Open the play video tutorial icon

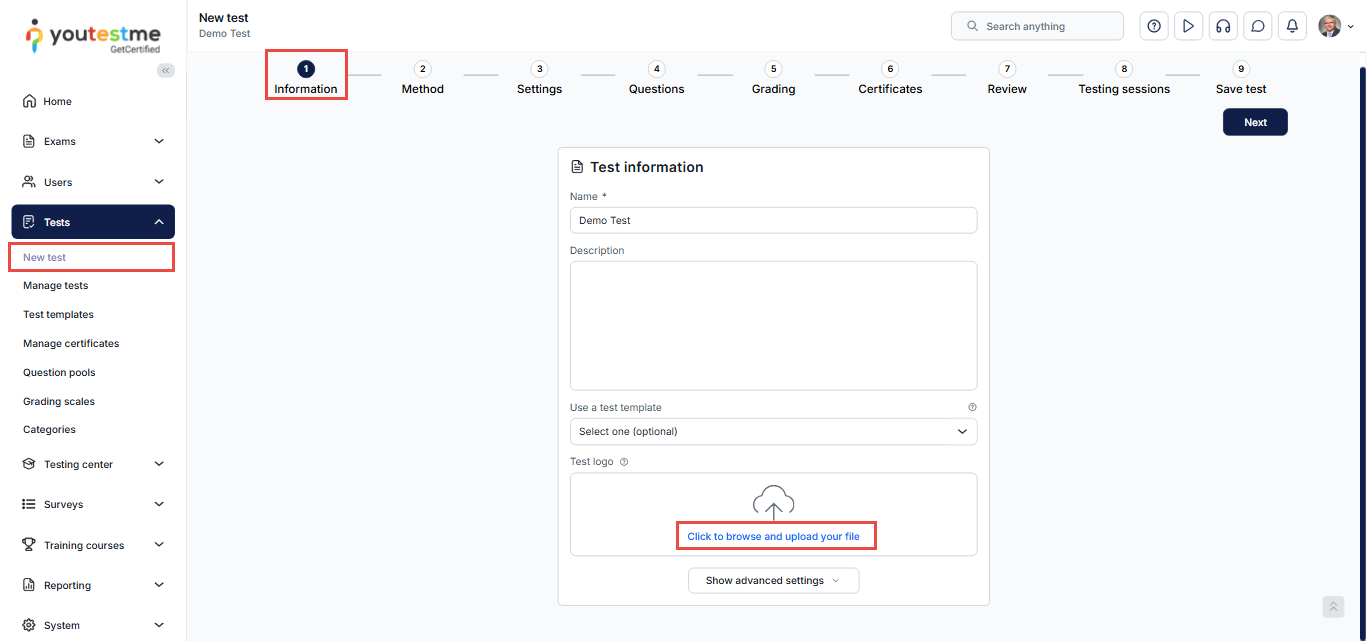click(1188, 26)
